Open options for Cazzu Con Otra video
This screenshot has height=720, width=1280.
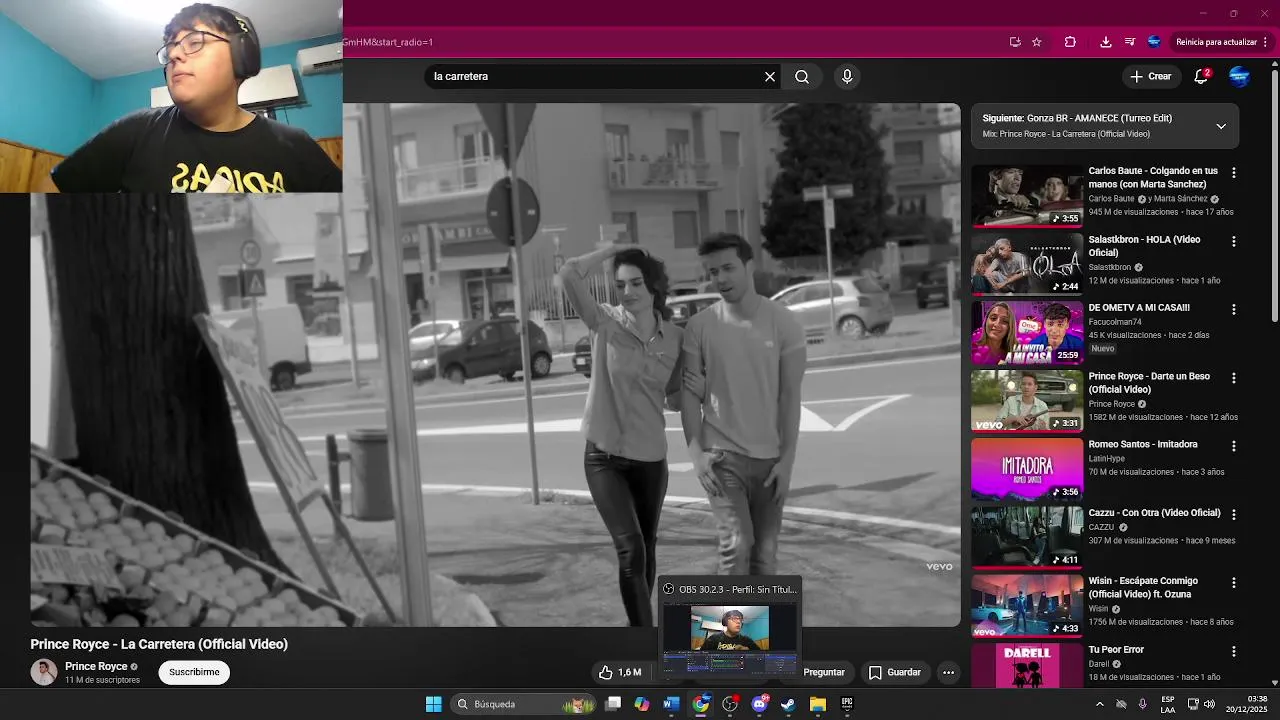click(1233, 514)
